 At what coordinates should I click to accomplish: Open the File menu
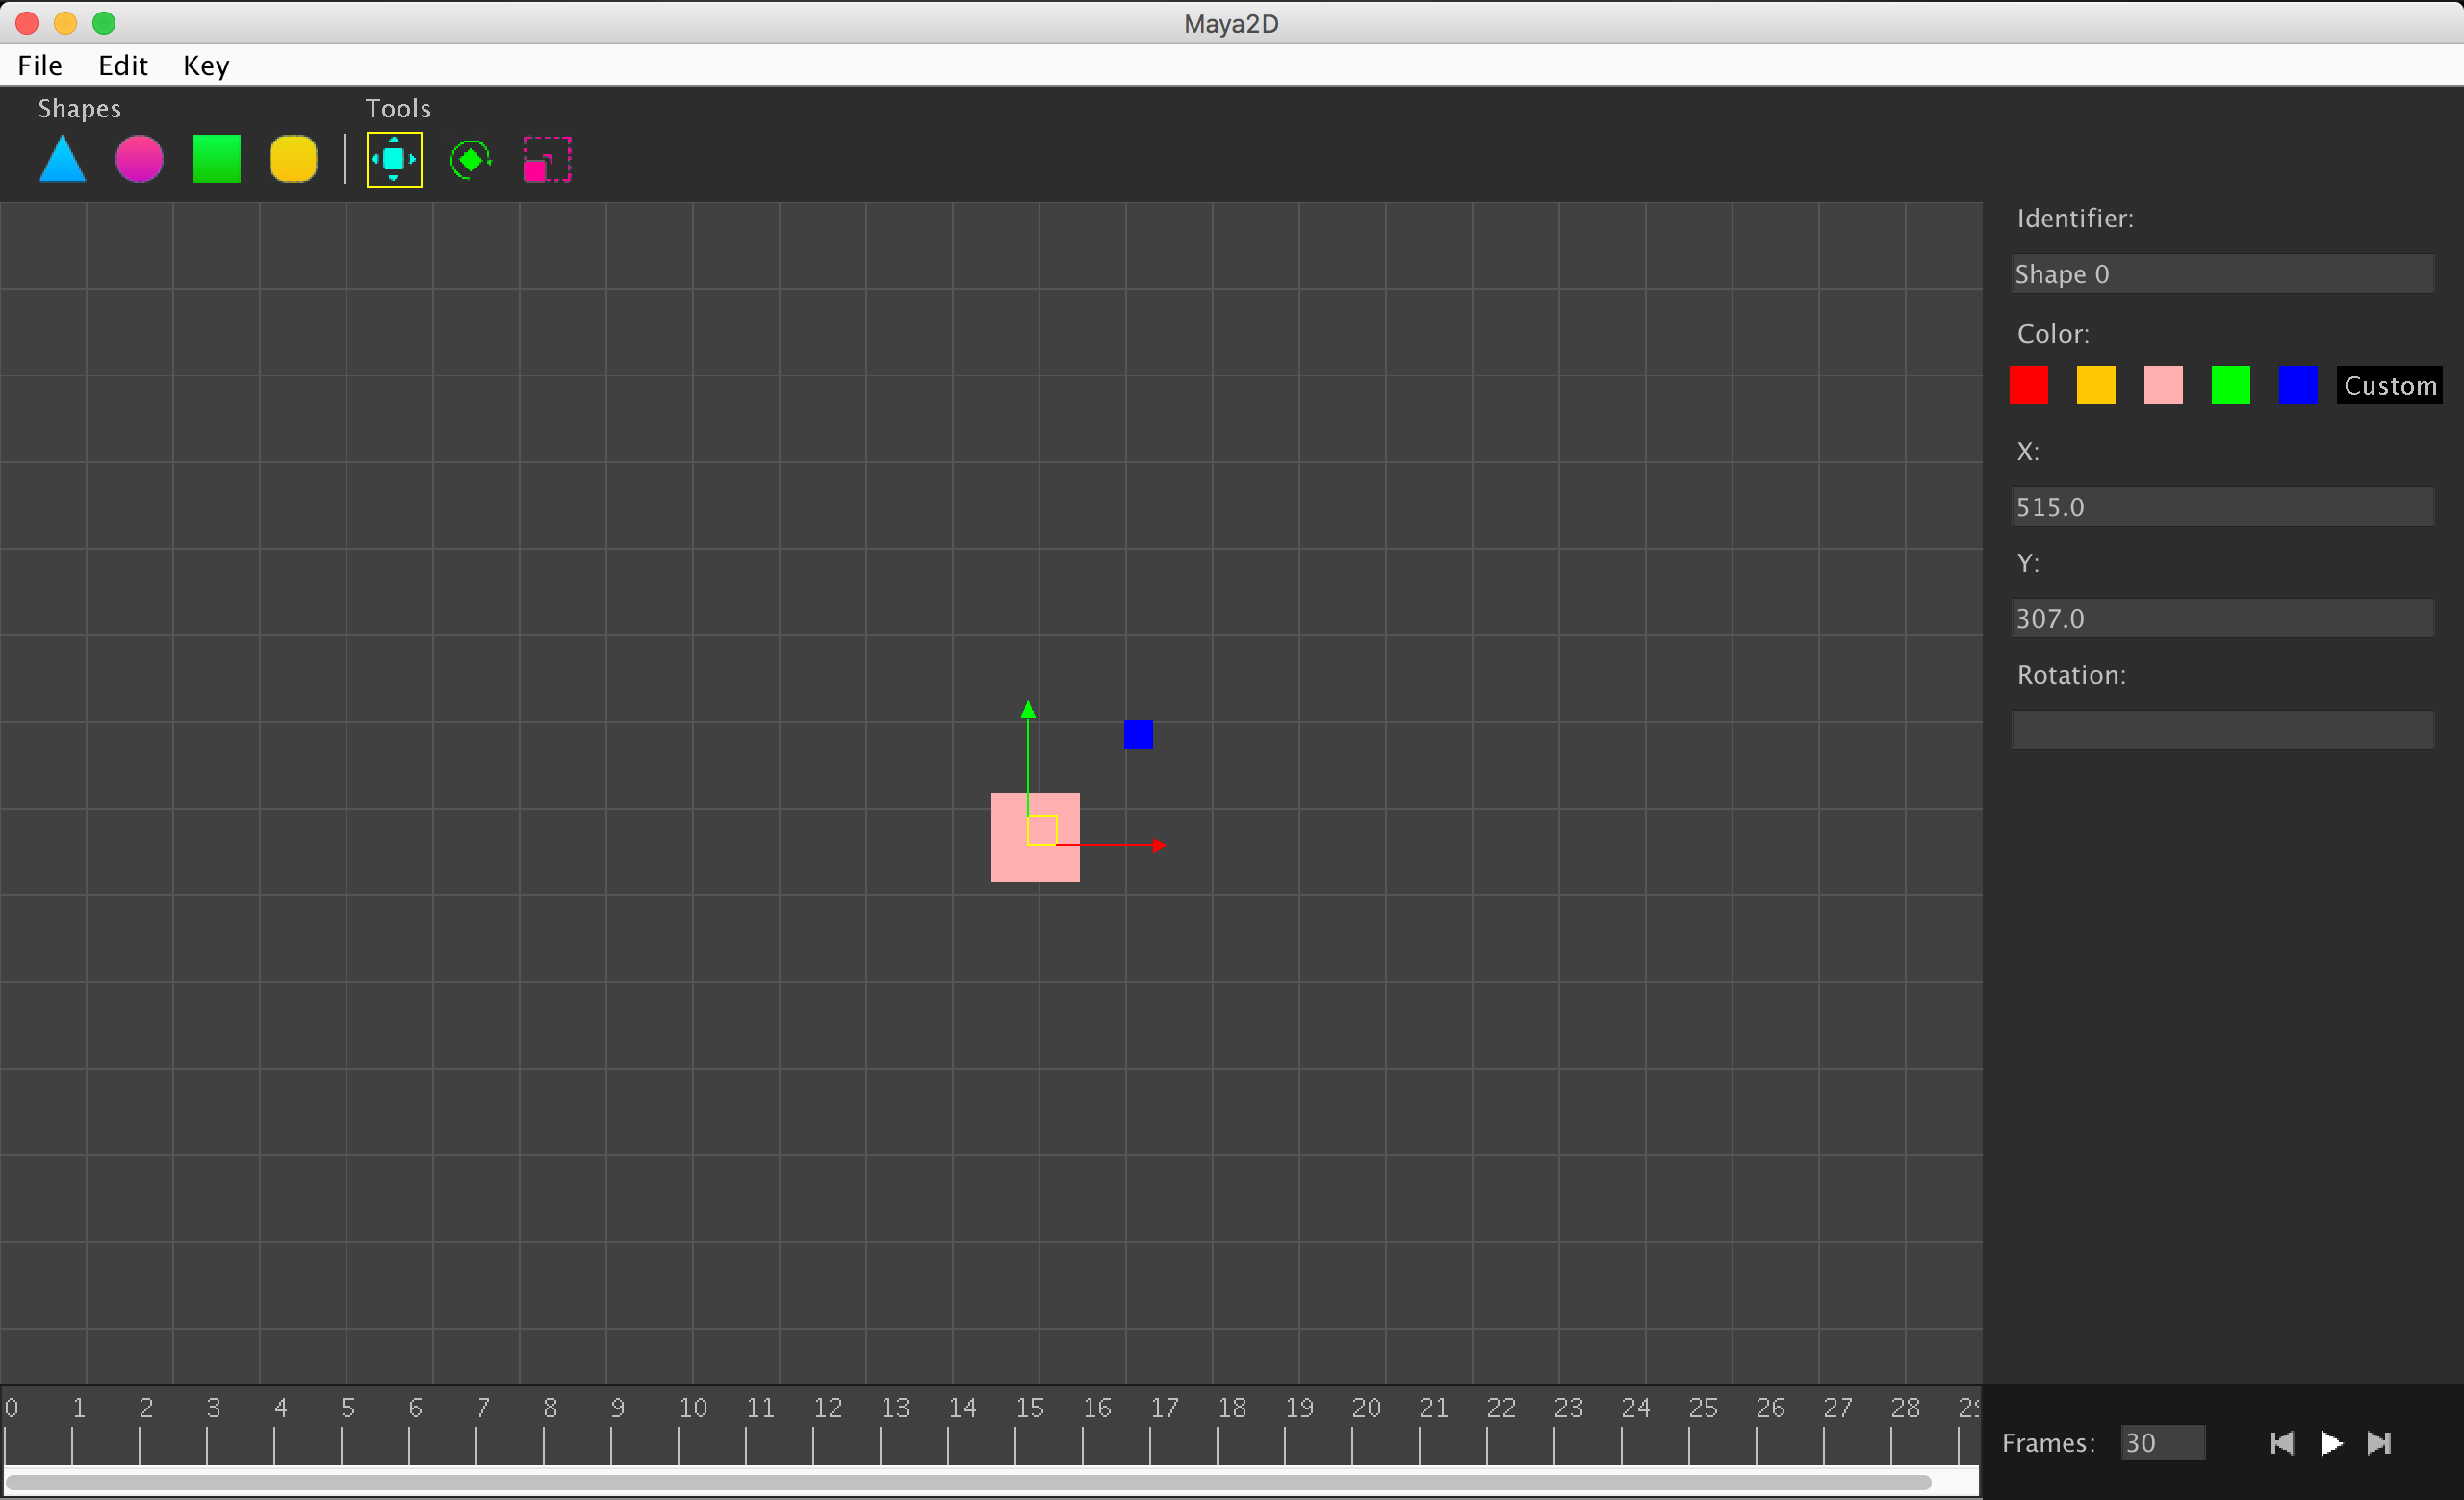40,65
